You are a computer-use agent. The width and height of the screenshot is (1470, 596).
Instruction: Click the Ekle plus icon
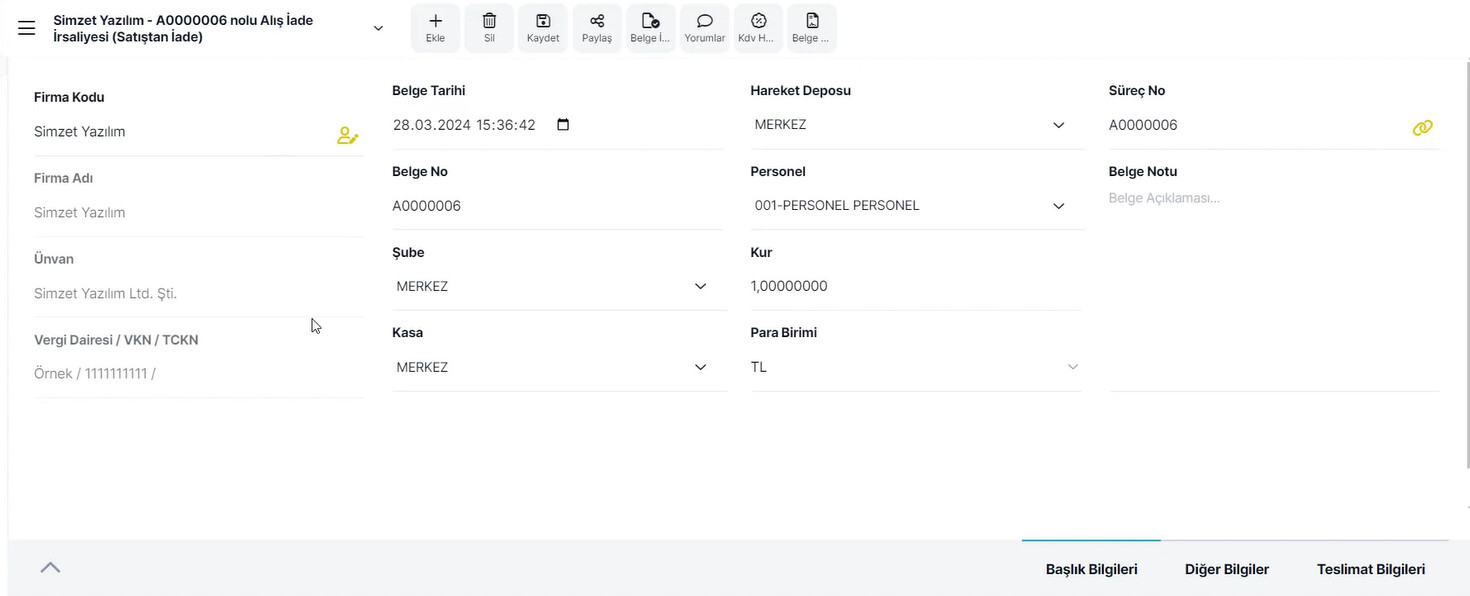pos(435,21)
